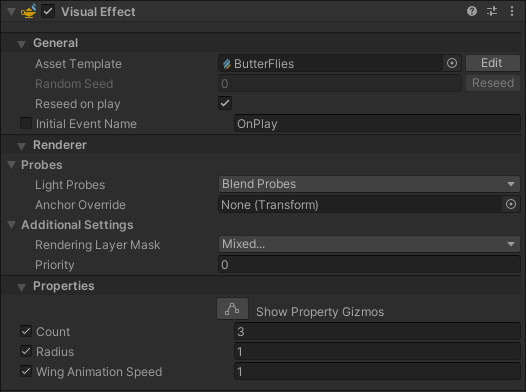Open the Rendering Layer Mask dropdown
This screenshot has width=526, height=392.
(x=369, y=244)
